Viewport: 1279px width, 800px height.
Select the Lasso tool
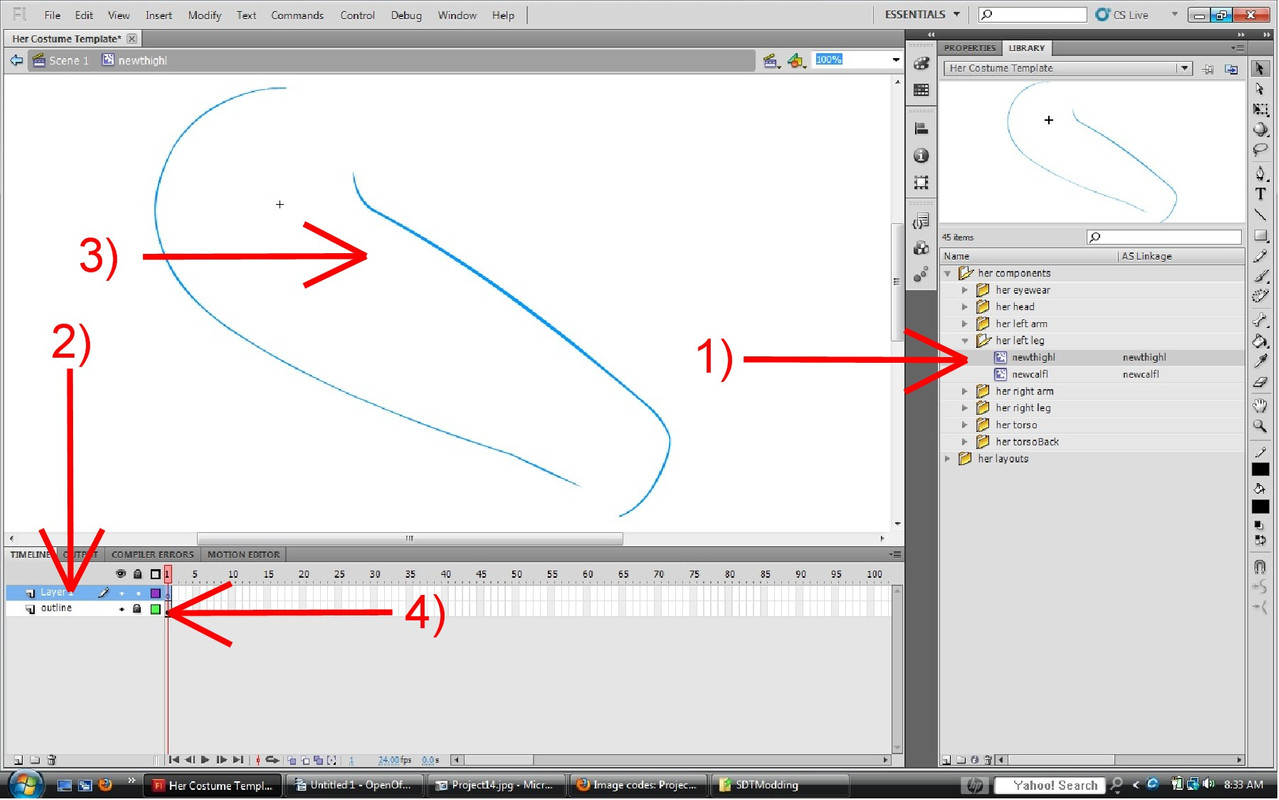click(1260, 150)
